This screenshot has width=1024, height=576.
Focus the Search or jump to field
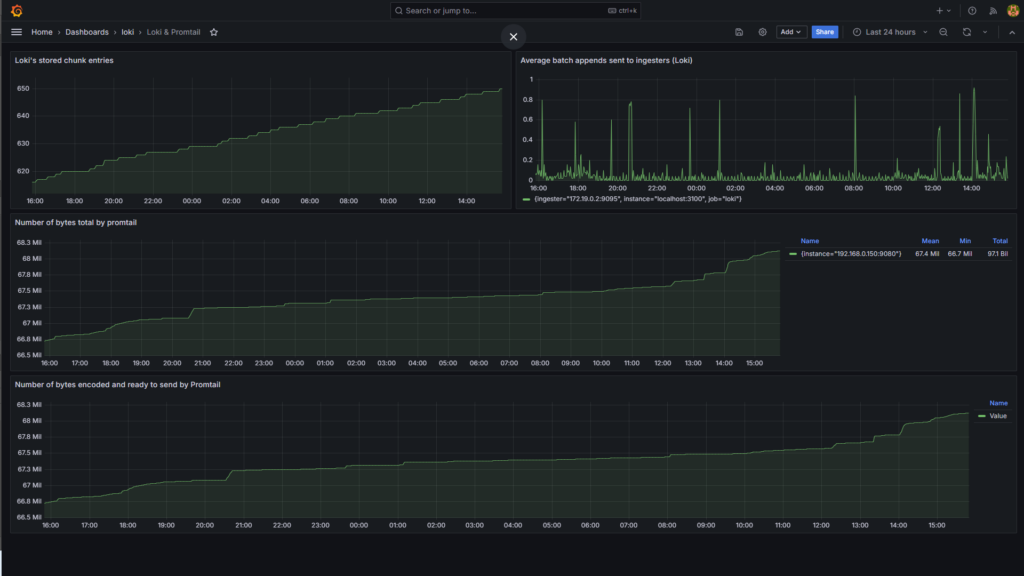pyautogui.click(x=515, y=10)
